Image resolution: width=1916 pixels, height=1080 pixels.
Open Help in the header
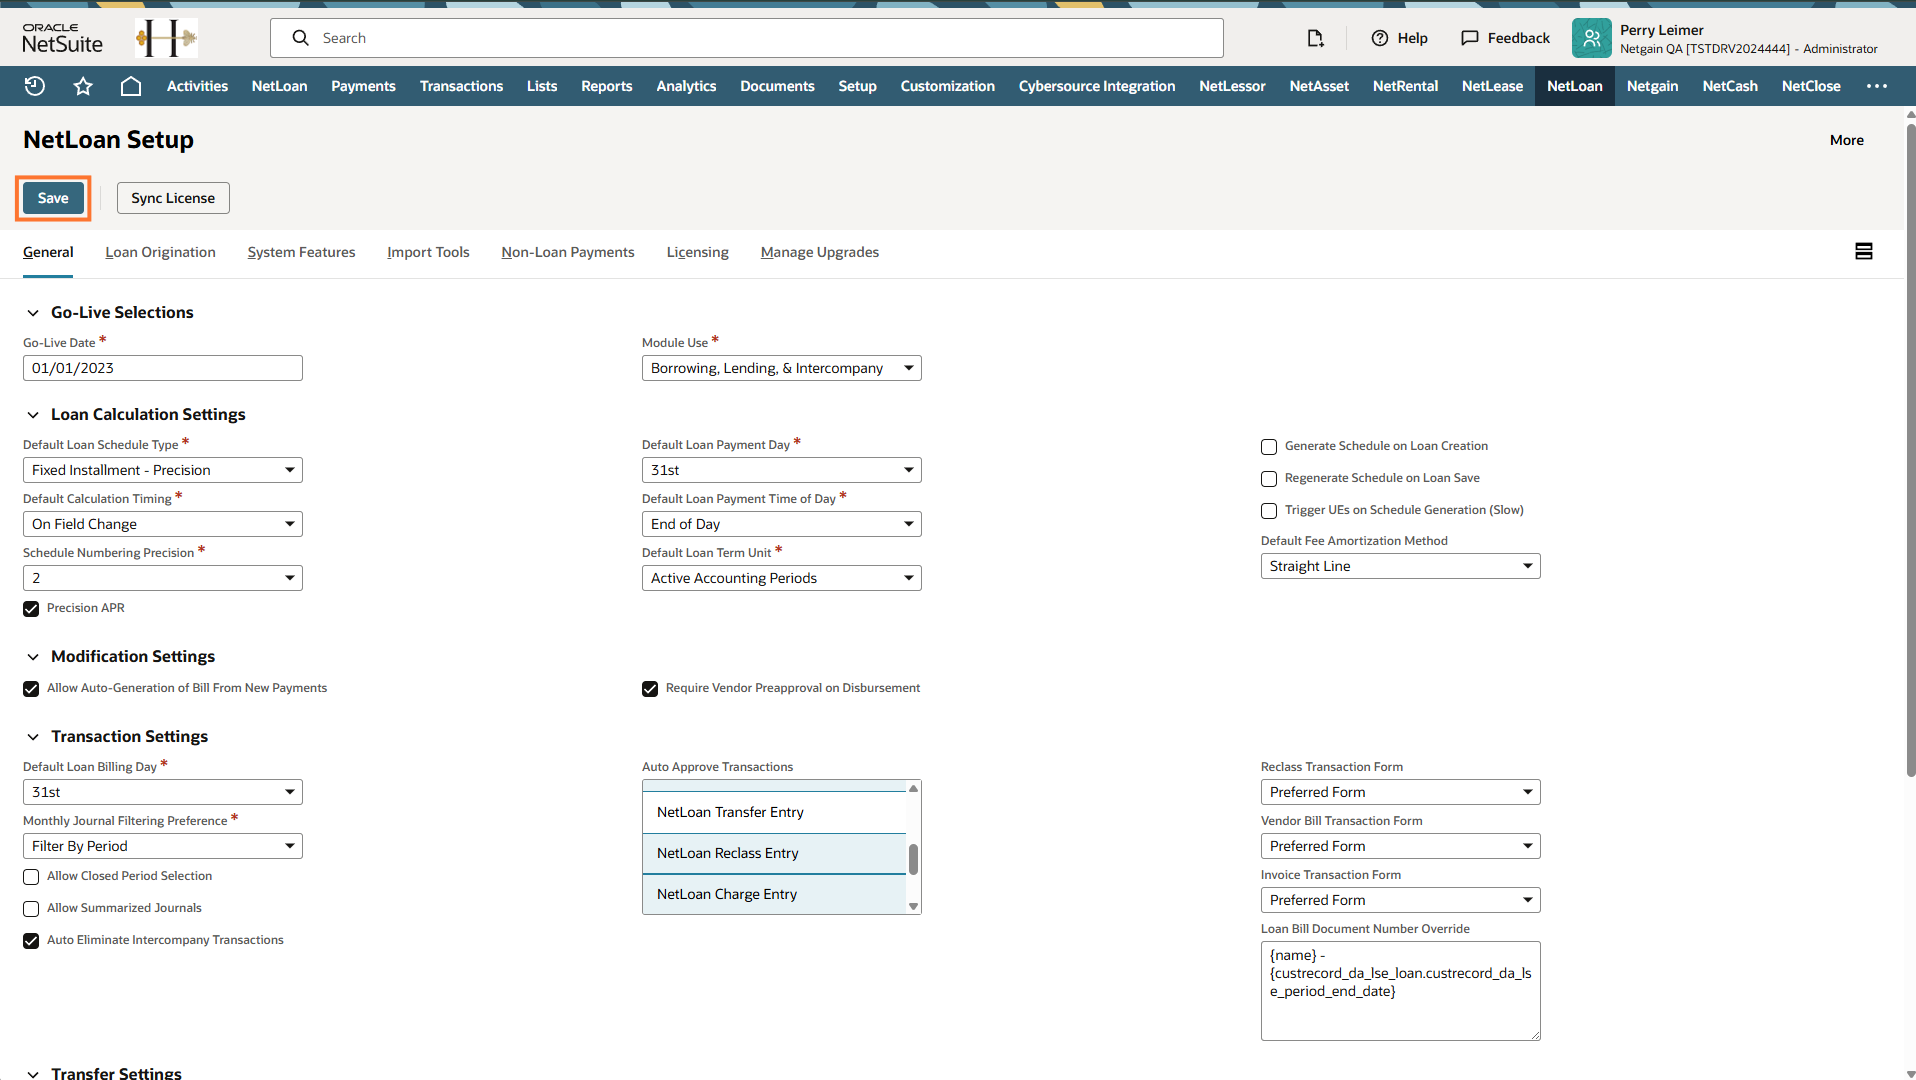point(1399,38)
